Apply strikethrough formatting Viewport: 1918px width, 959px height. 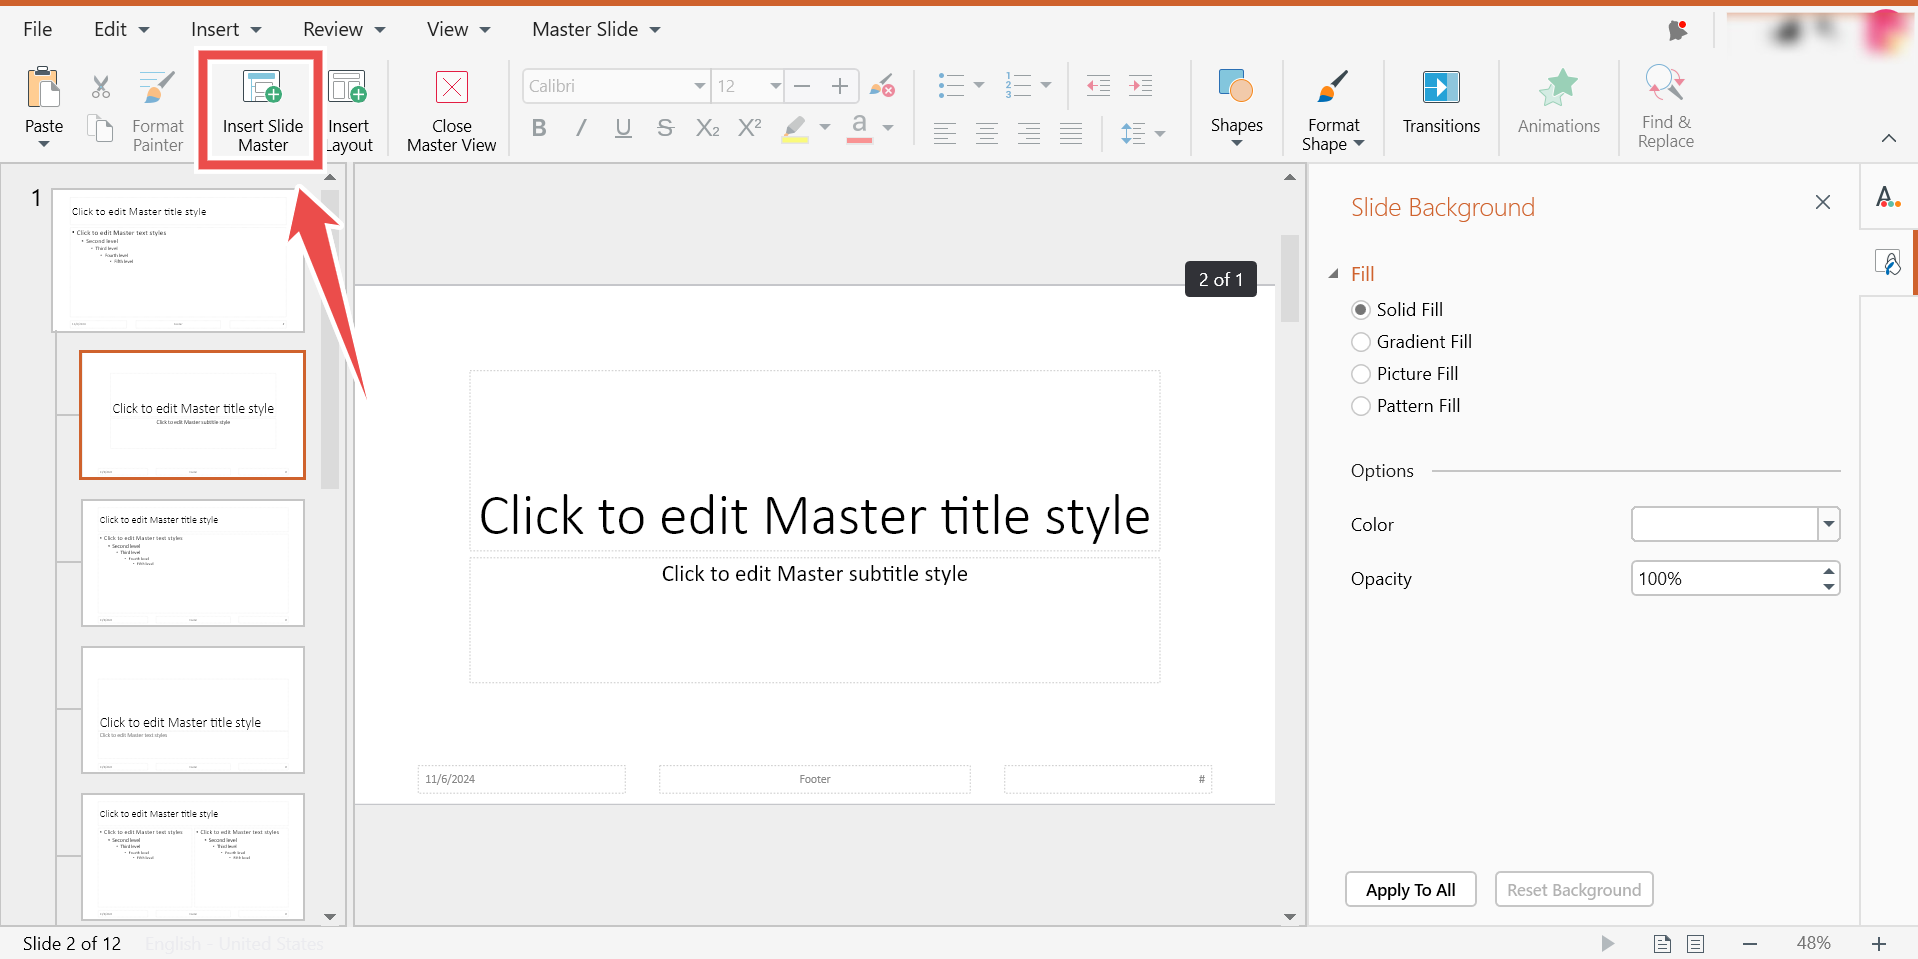(x=665, y=128)
